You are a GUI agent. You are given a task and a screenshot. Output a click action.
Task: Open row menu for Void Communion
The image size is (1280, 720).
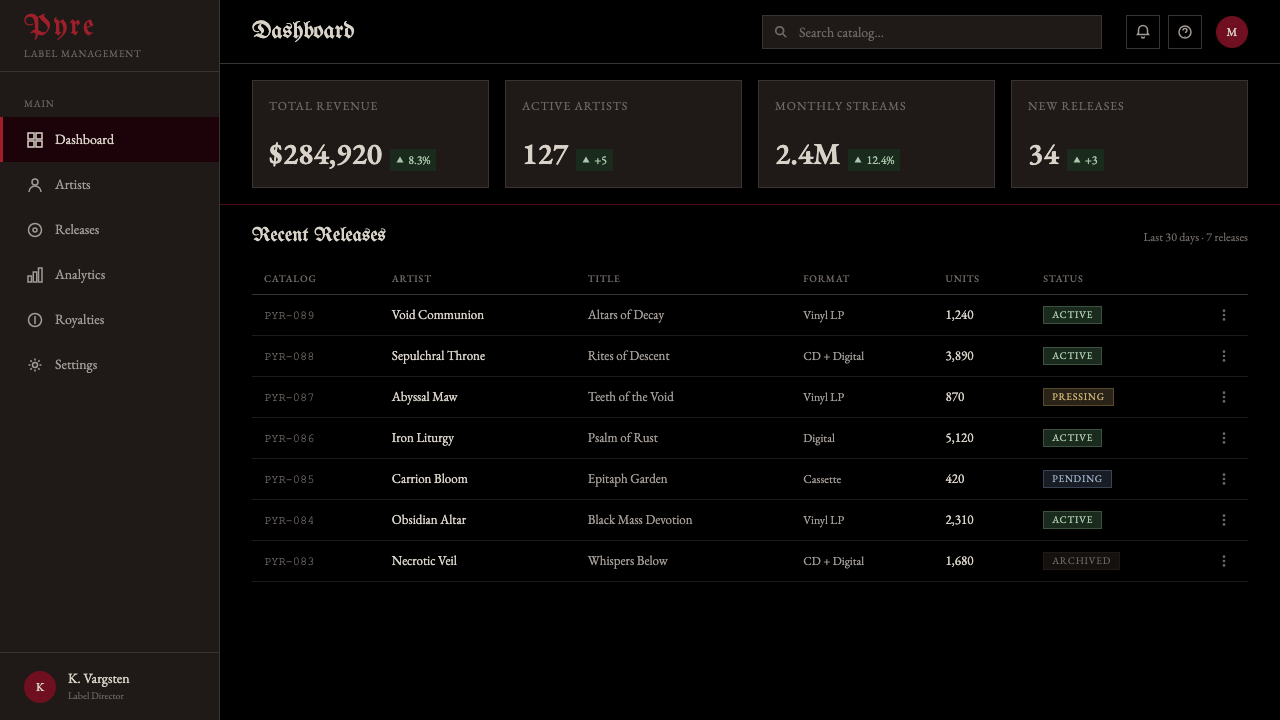click(1224, 315)
